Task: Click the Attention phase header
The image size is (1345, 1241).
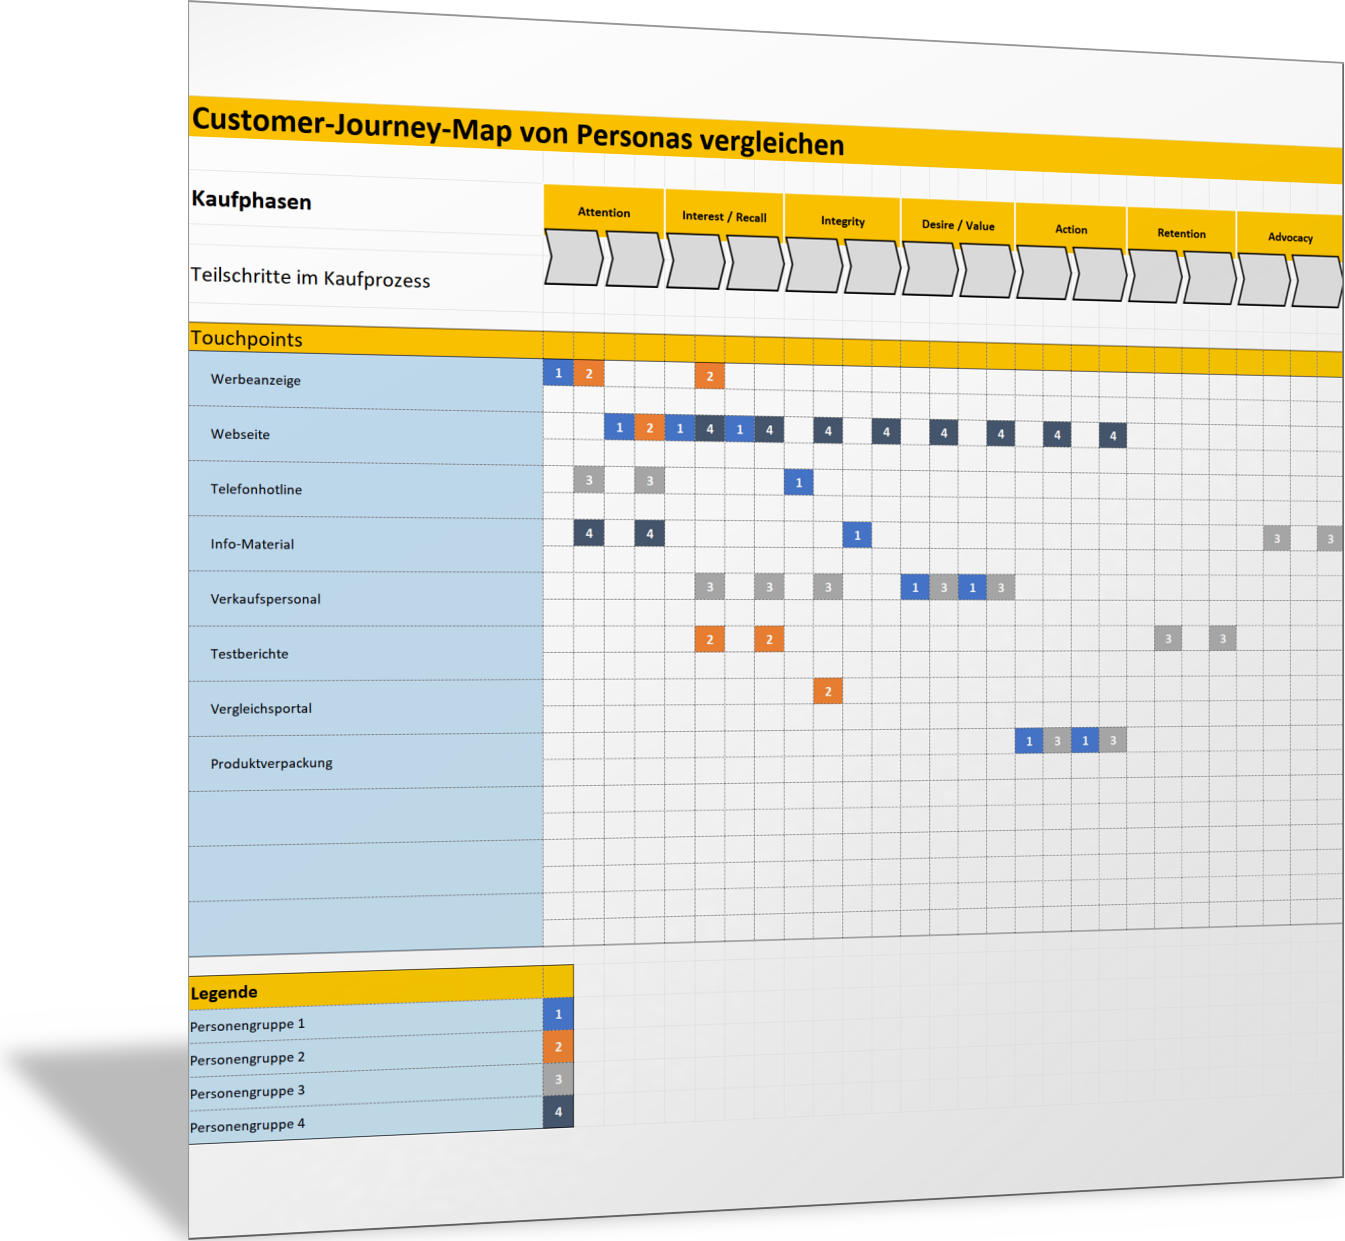Action: 604,212
